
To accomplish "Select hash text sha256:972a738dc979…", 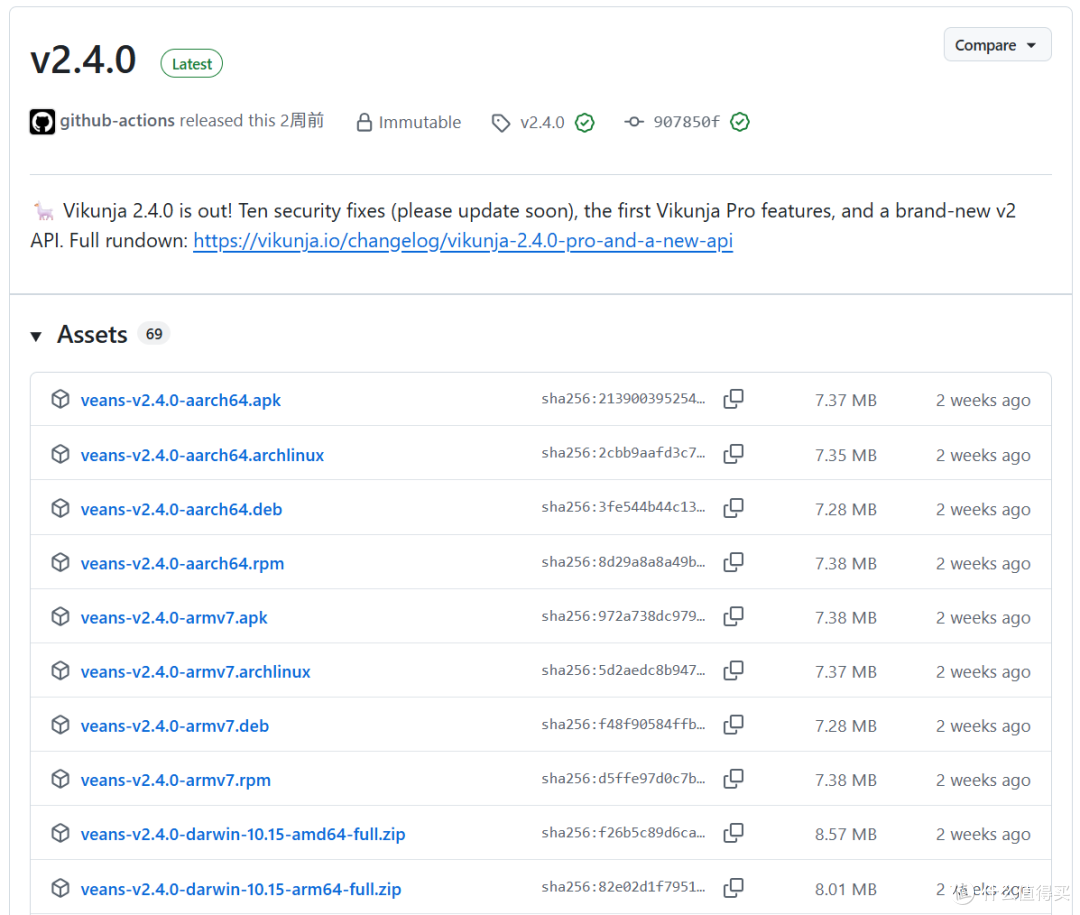I will 623,616.
